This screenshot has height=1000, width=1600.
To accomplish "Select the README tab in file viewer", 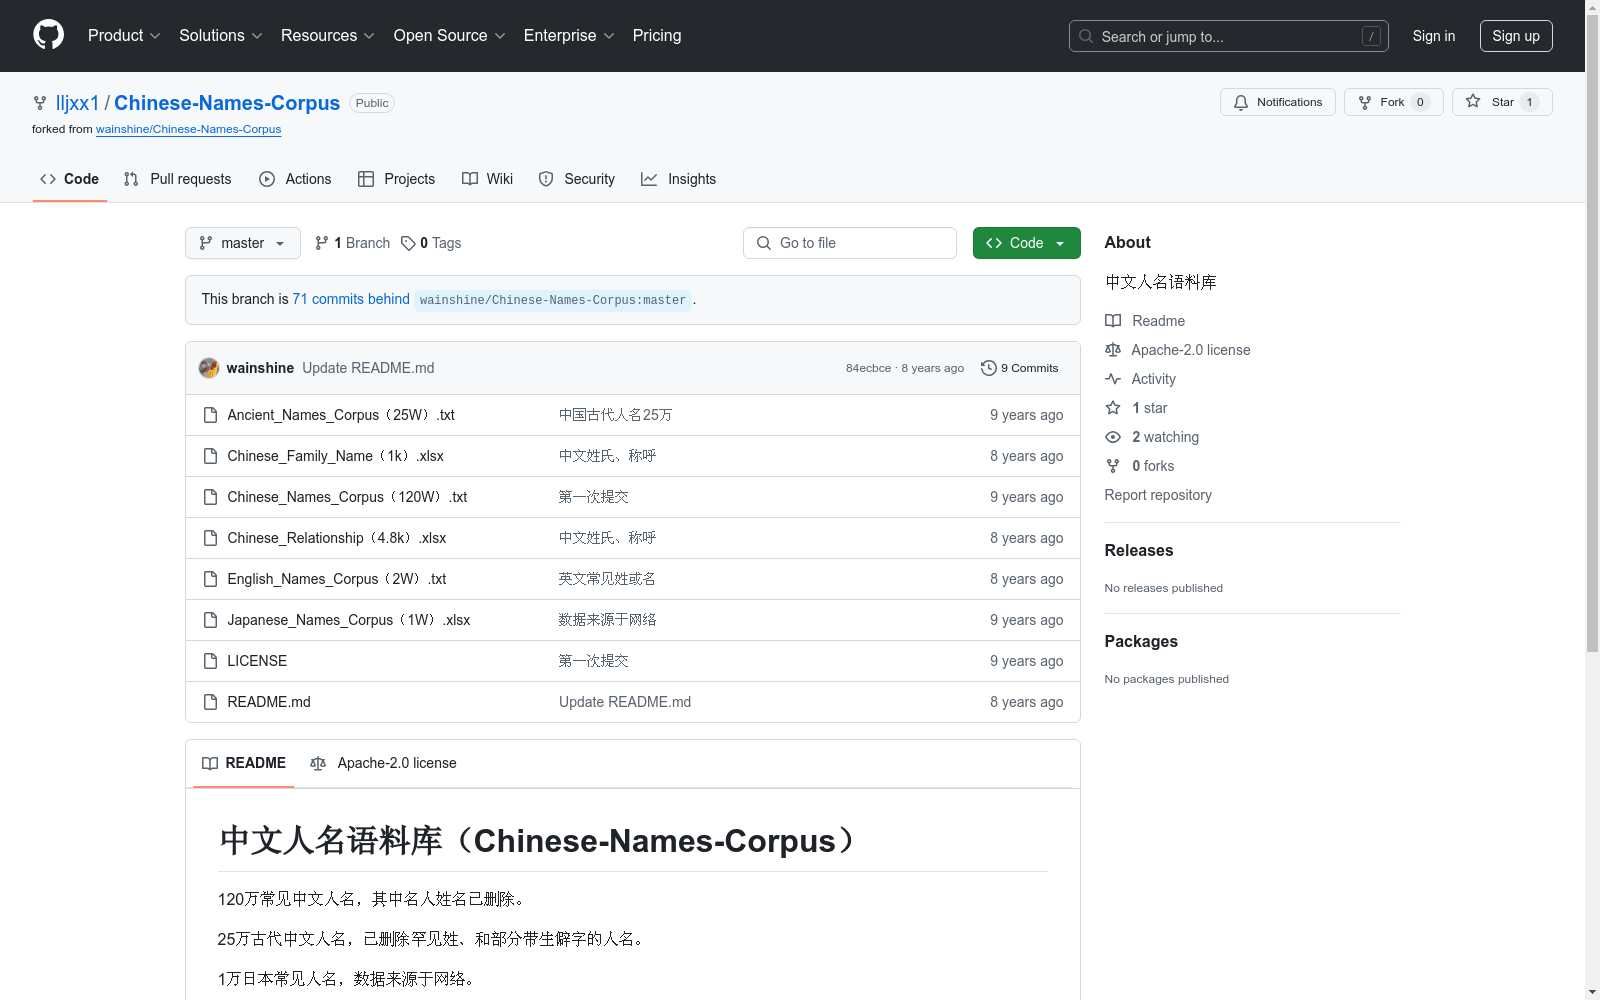I will point(244,763).
